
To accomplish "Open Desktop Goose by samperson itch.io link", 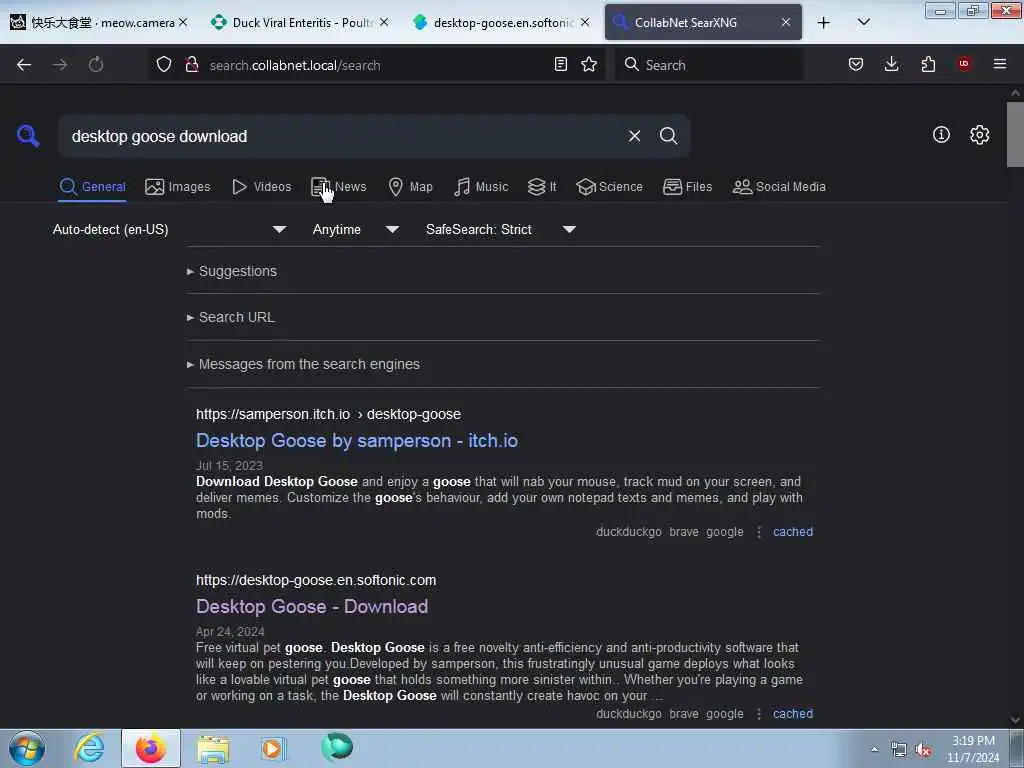I will tap(357, 441).
